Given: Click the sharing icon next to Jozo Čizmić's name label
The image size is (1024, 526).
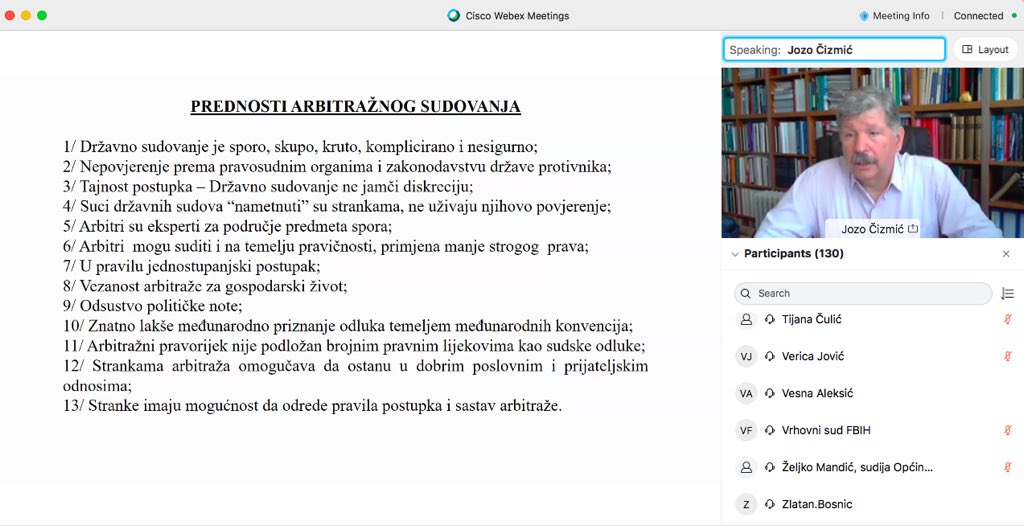Looking at the screenshot, I should click(912, 229).
